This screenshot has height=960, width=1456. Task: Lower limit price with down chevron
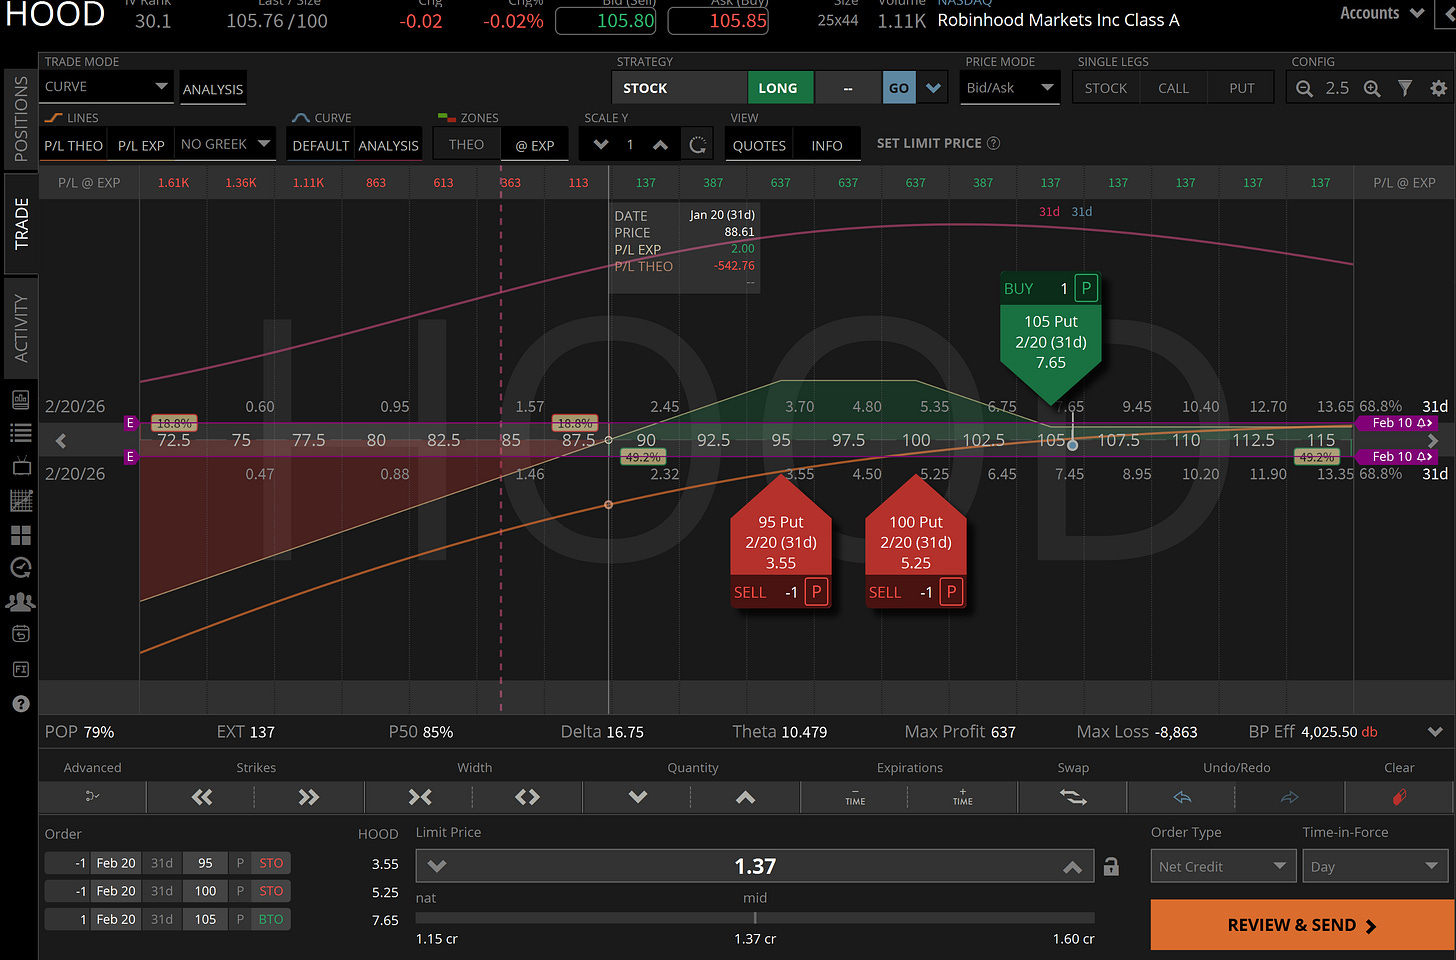pyautogui.click(x=437, y=867)
